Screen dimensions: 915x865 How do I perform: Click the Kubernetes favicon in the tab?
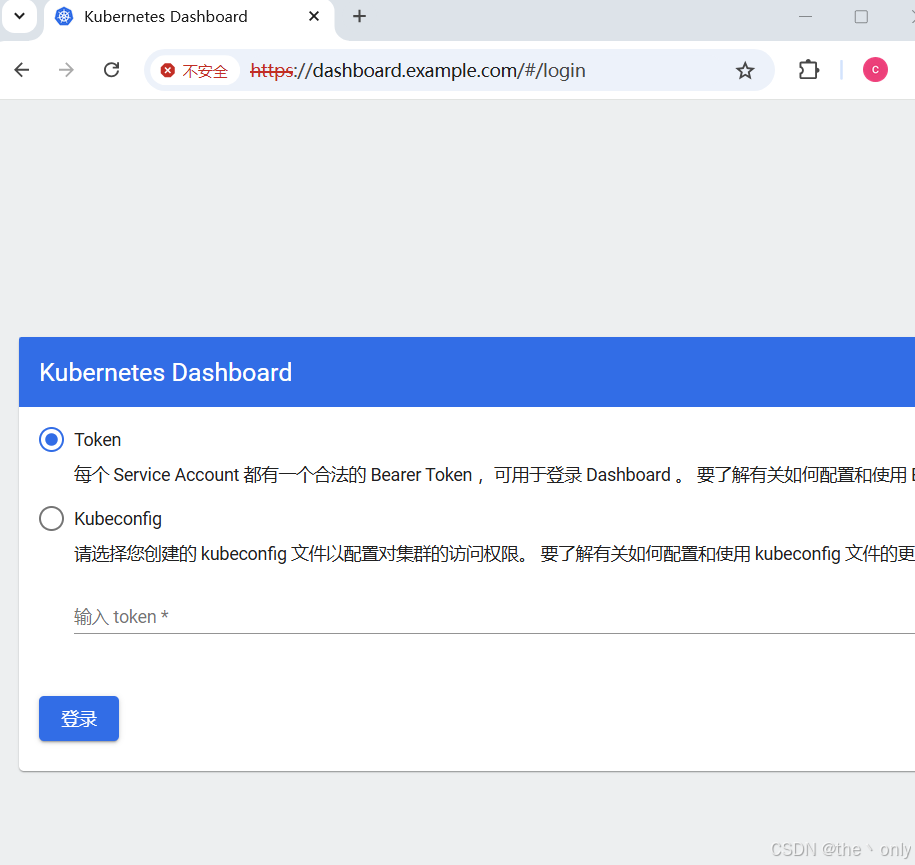coord(64,16)
